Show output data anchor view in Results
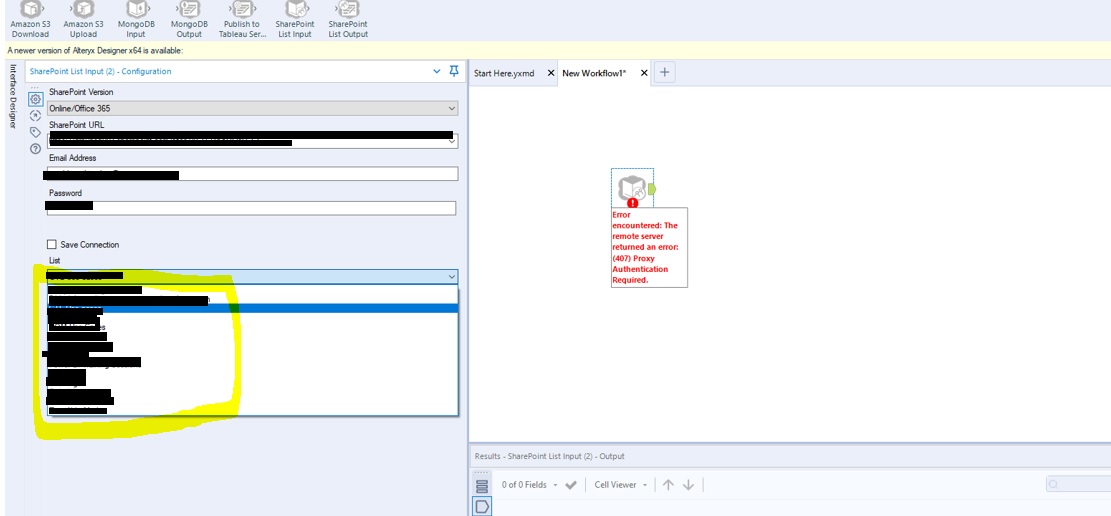The height and width of the screenshot is (516, 1111). pos(482,506)
